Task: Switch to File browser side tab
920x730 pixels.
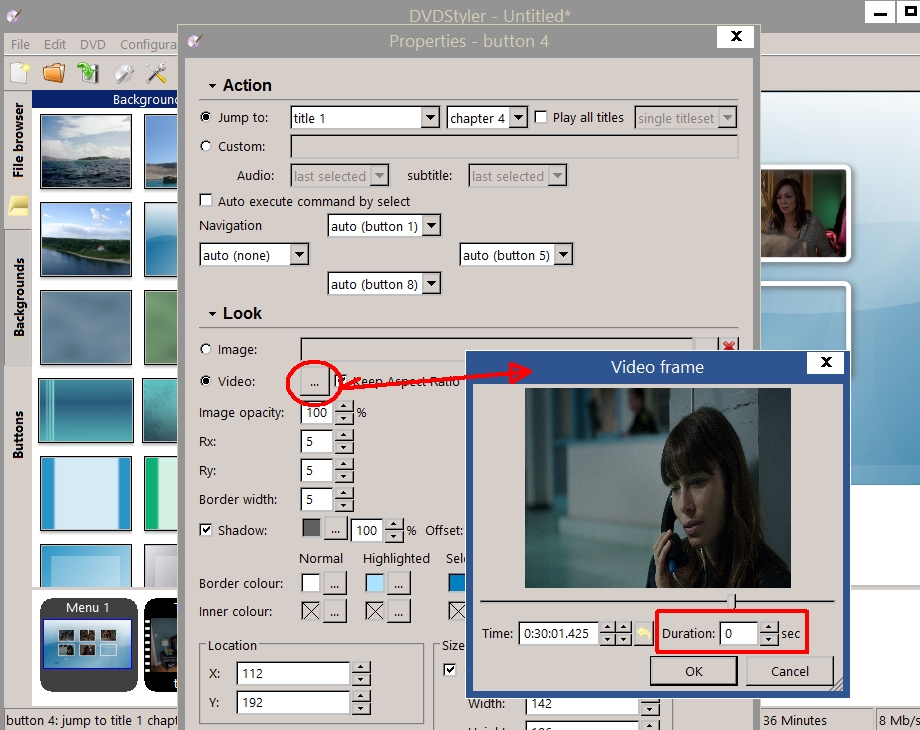Action: click(x=18, y=141)
